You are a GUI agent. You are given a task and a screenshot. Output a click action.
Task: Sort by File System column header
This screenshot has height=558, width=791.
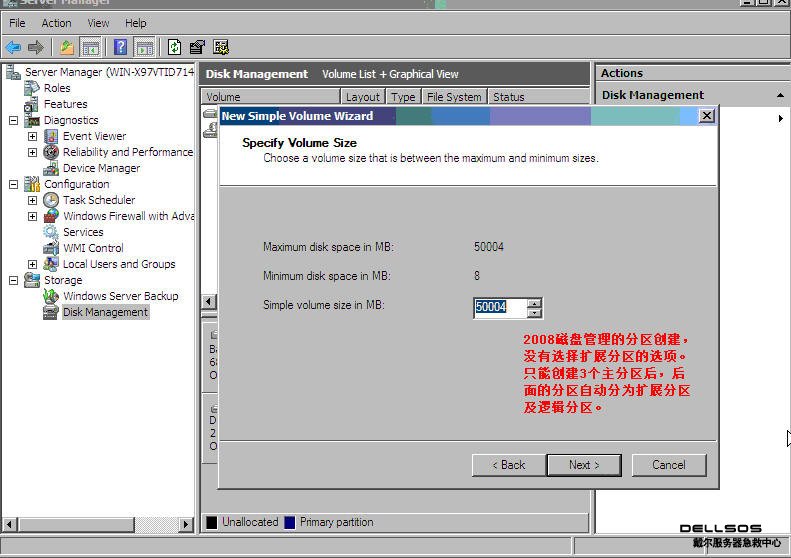[454, 97]
